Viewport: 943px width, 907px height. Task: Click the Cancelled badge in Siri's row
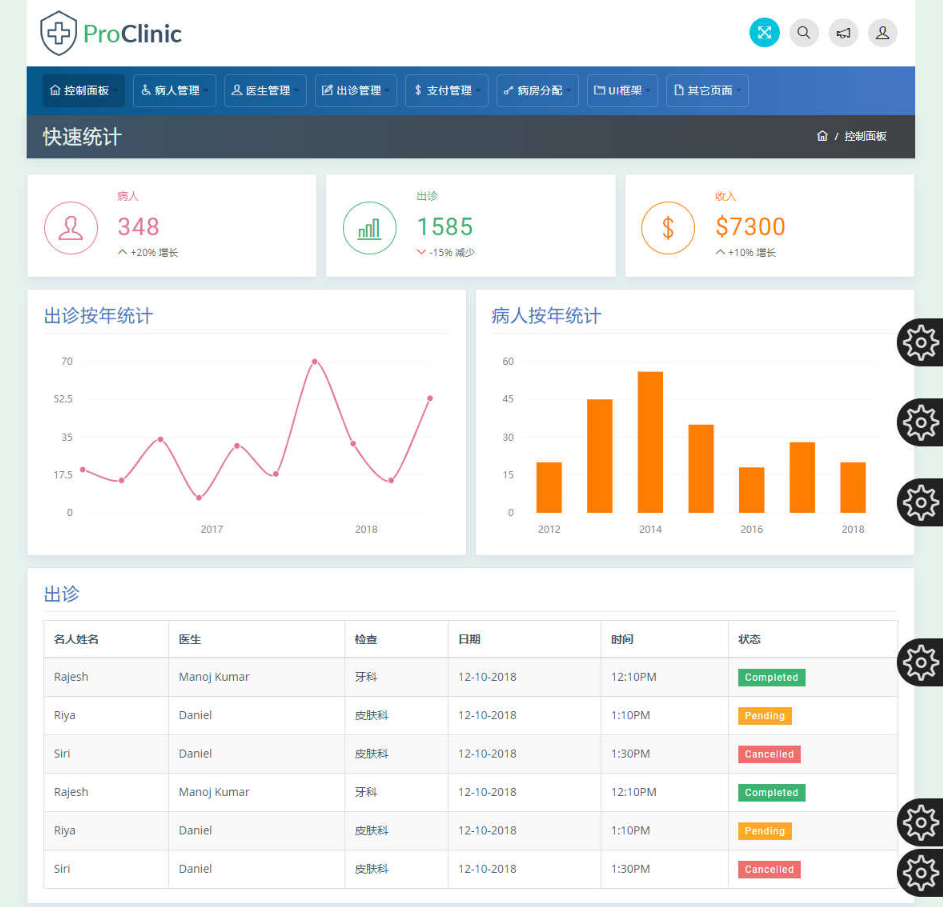point(768,754)
